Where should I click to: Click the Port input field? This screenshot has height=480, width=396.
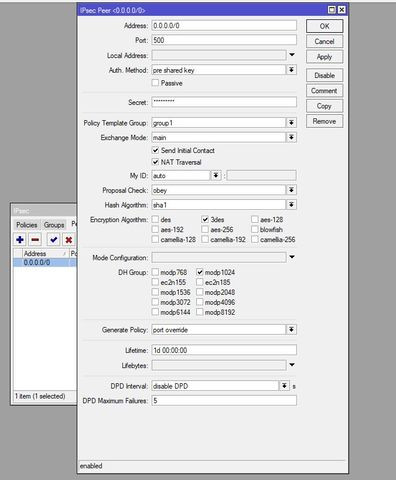pyautogui.click(x=224, y=40)
